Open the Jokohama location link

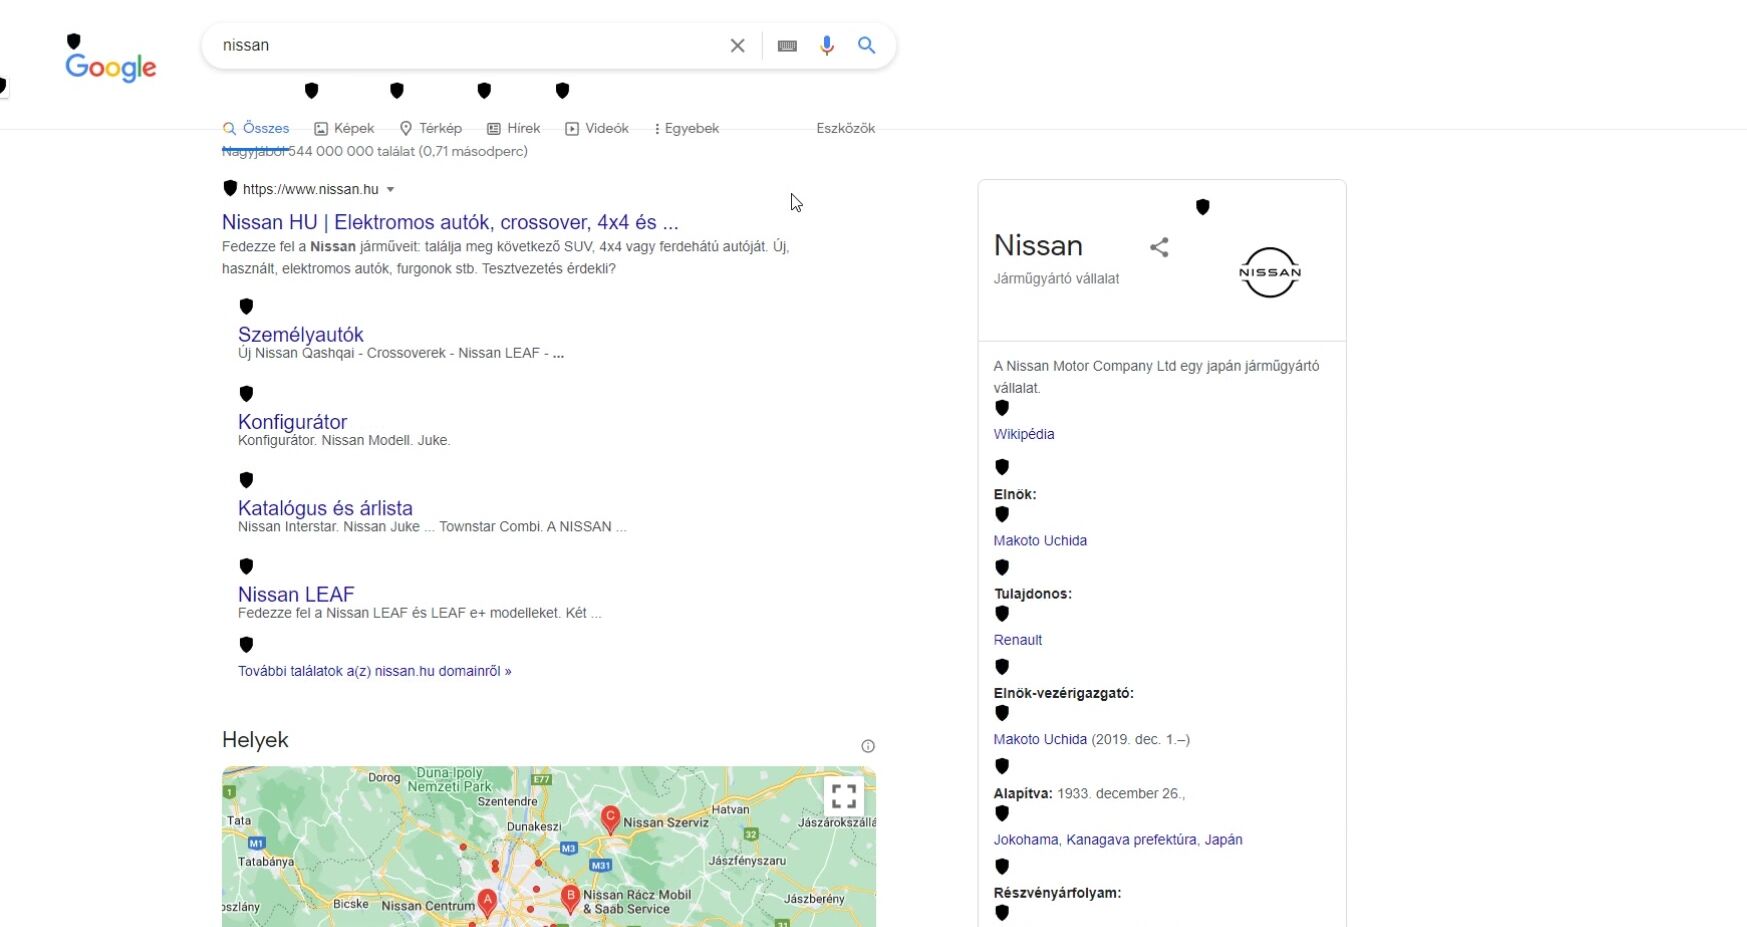[1026, 840]
